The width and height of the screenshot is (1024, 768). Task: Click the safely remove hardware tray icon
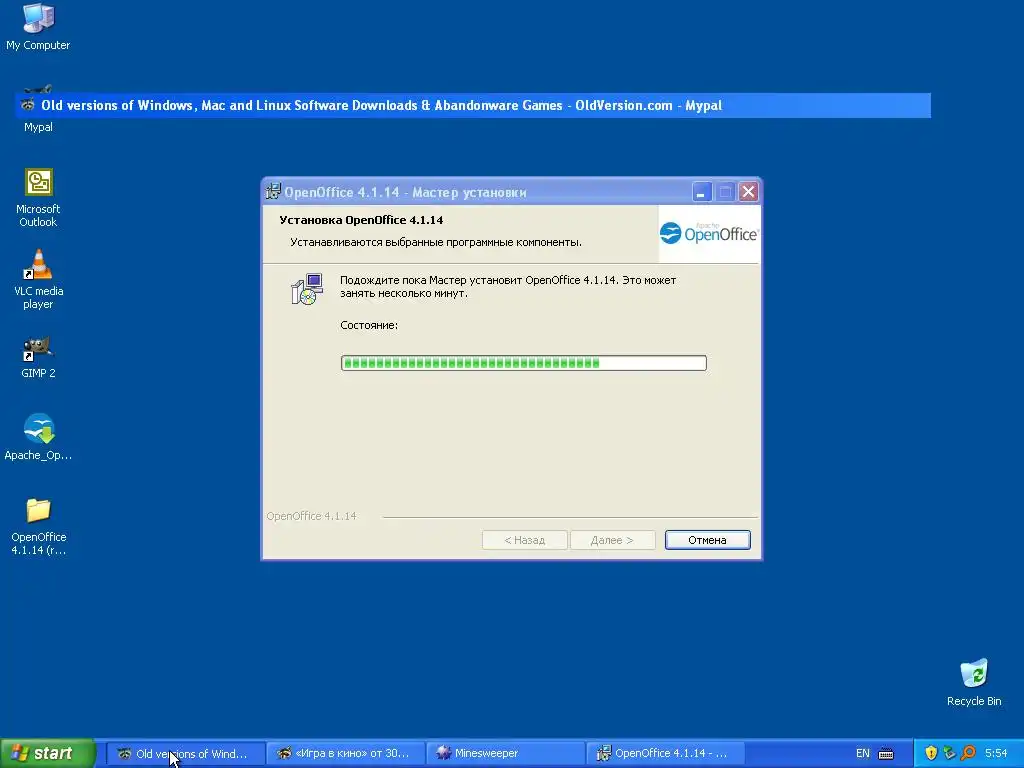949,753
